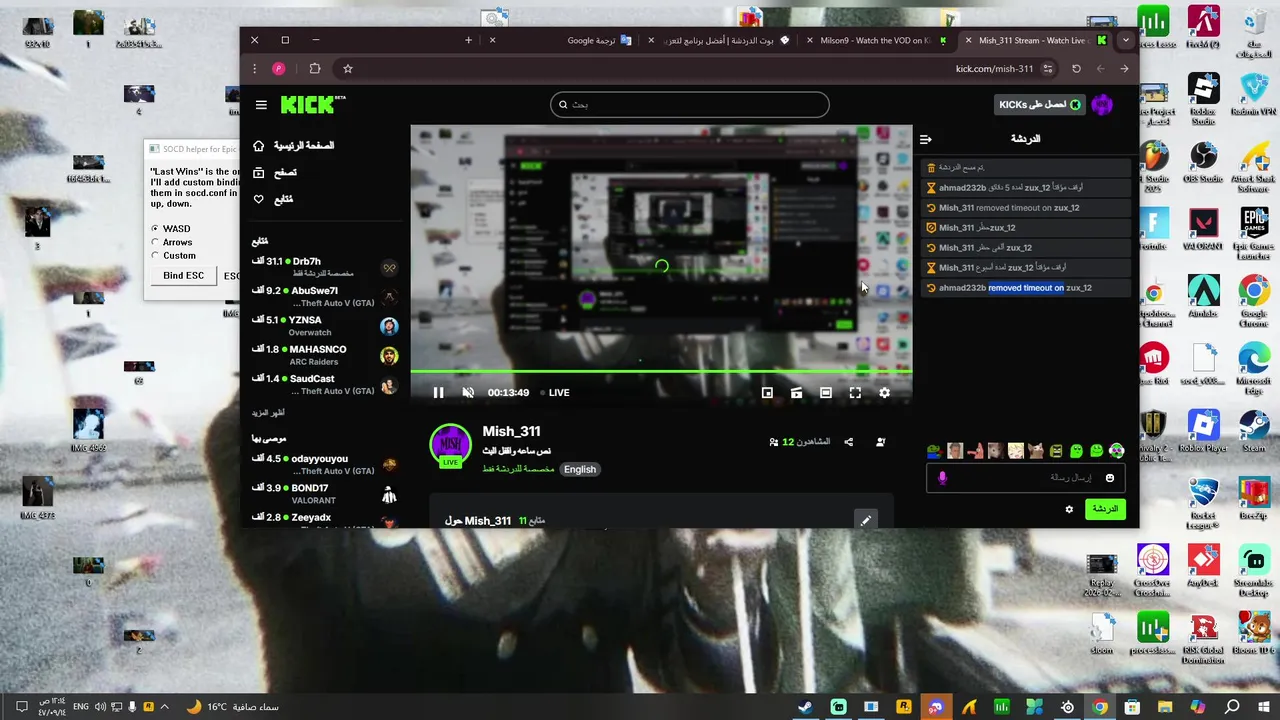The width and height of the screenshot is (1280, 720).
Task: Switch to Milson9 VOD browser tab
Action: pyautogui.click(x=877, y=41)
